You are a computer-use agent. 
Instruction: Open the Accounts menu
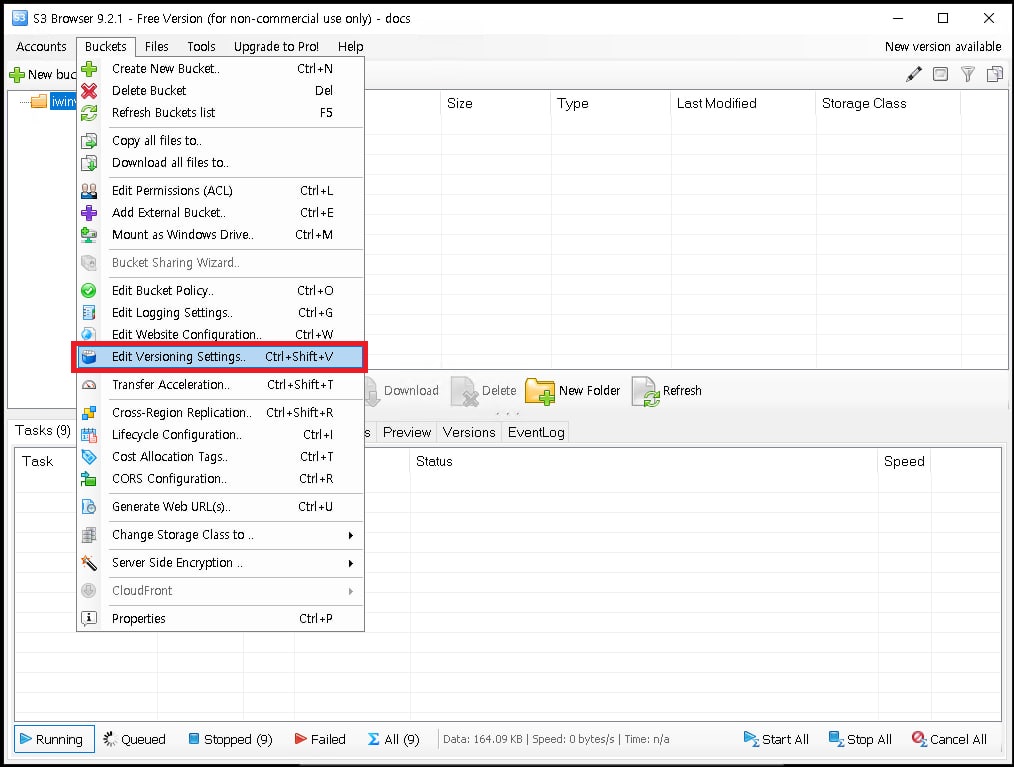coord(41,47)
